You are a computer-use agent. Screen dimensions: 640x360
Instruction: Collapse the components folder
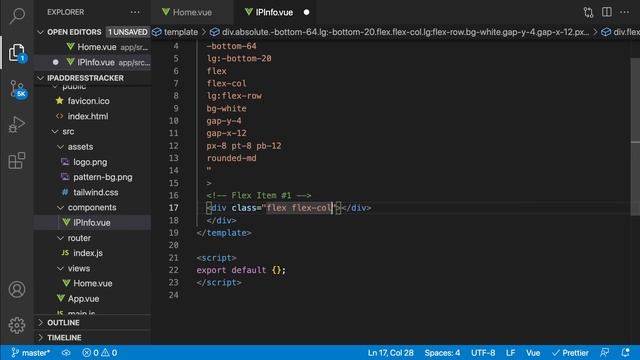[x=92, y=207]
